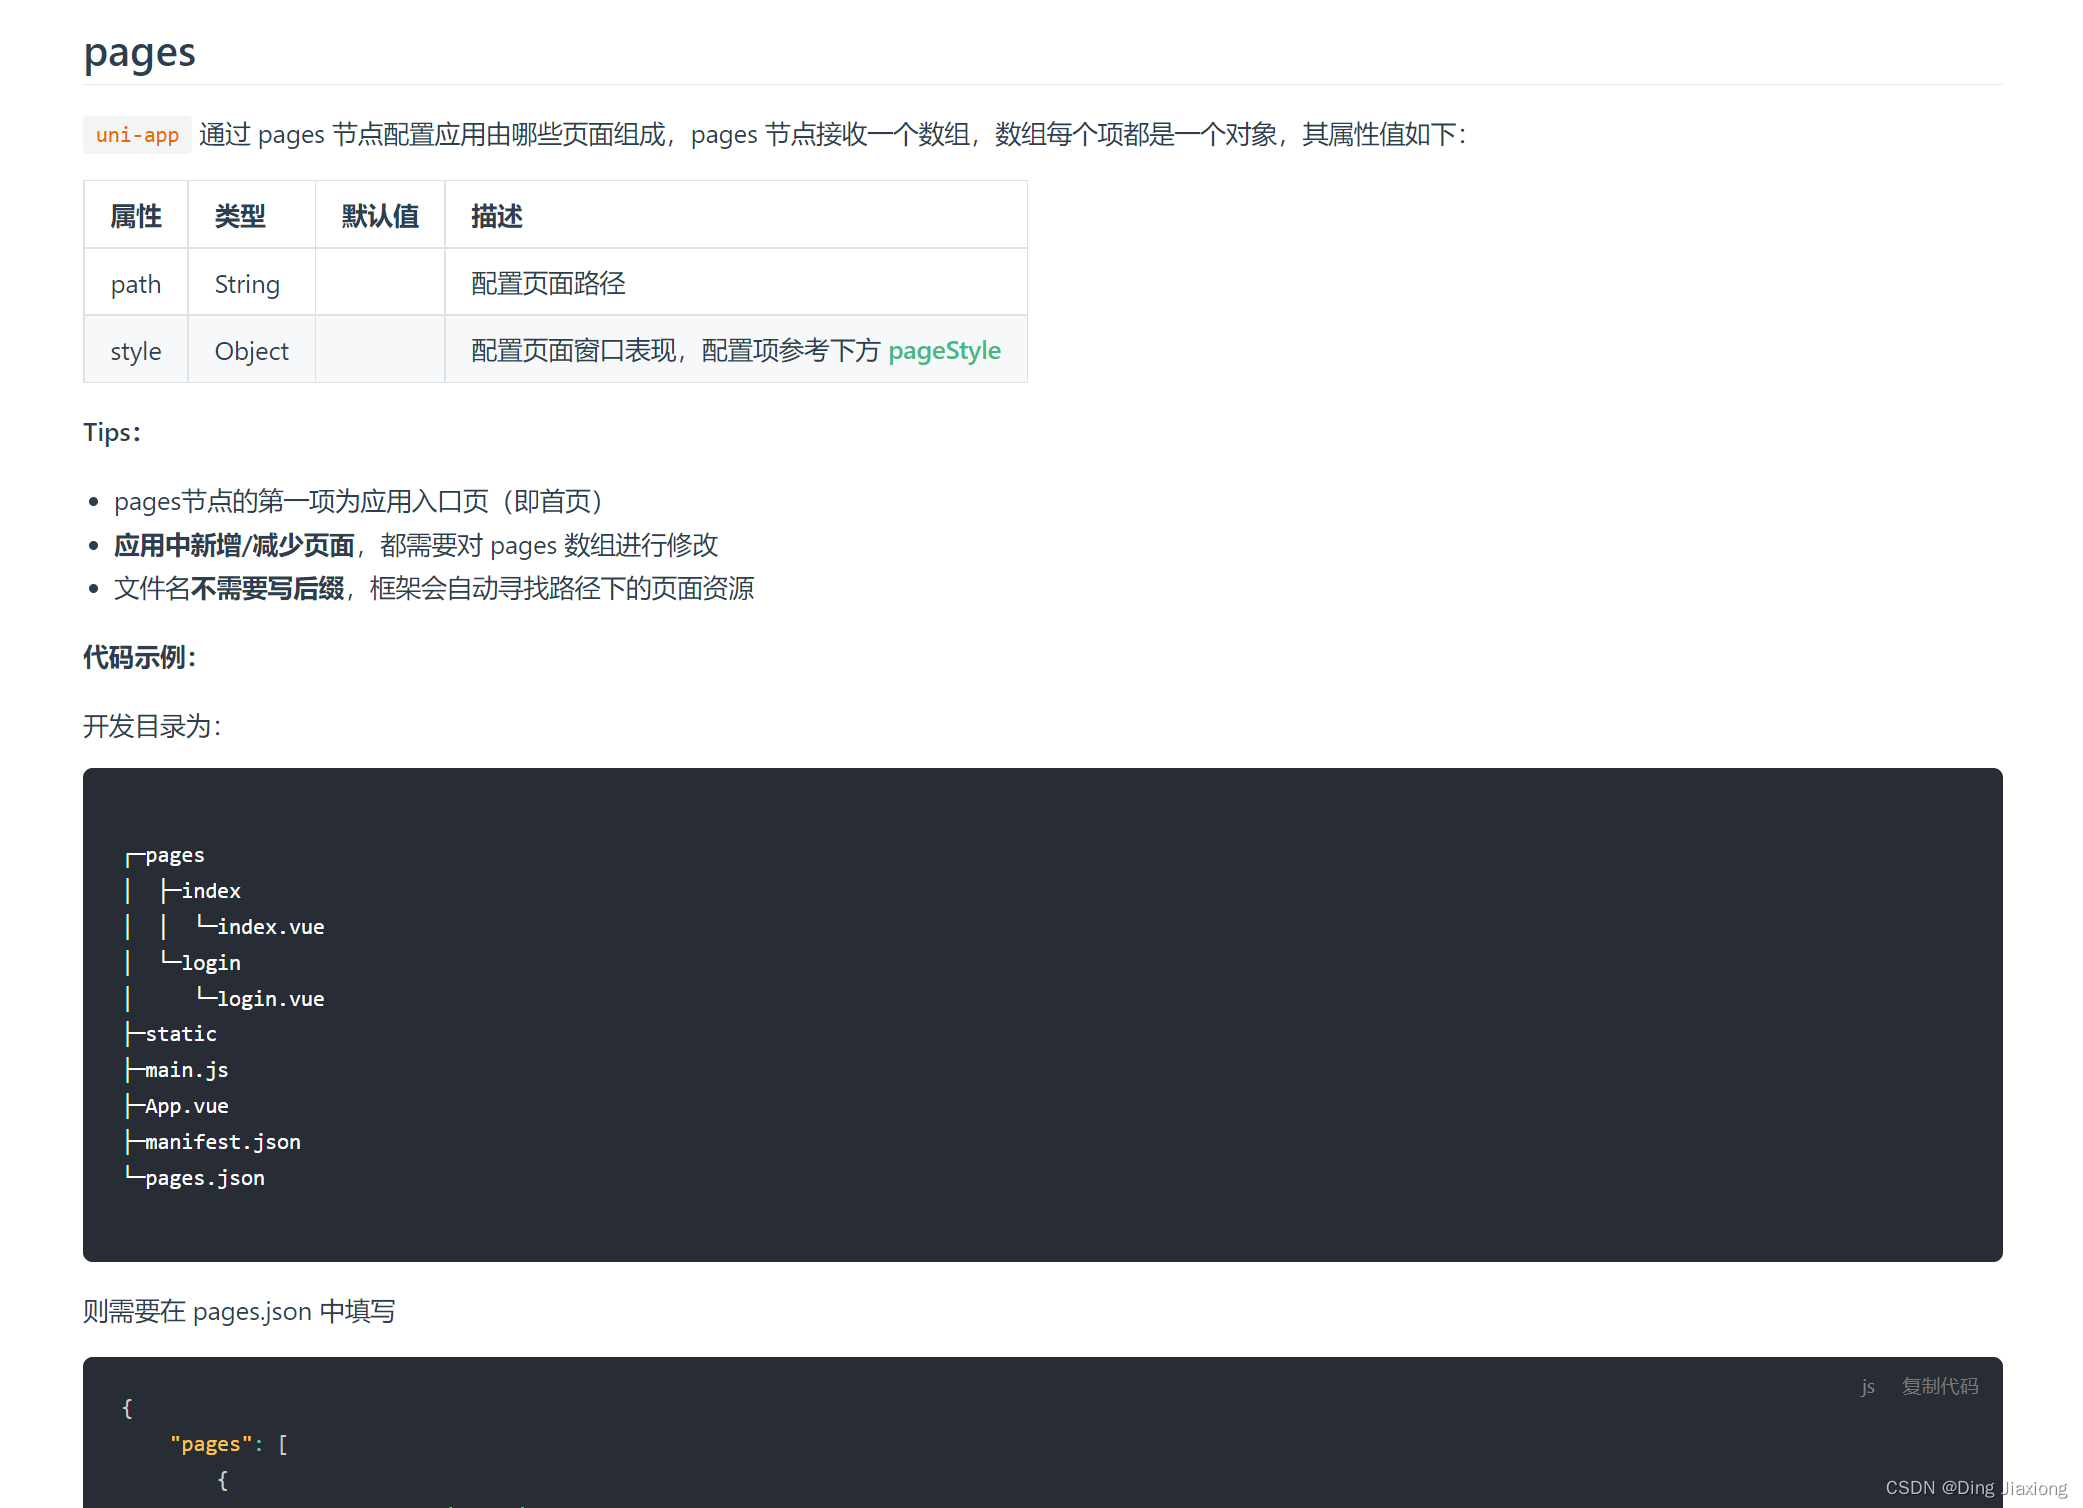Click the uni-app inline code tag
The width and height of the screenshot is (2083, 1508).
(137, 135)
